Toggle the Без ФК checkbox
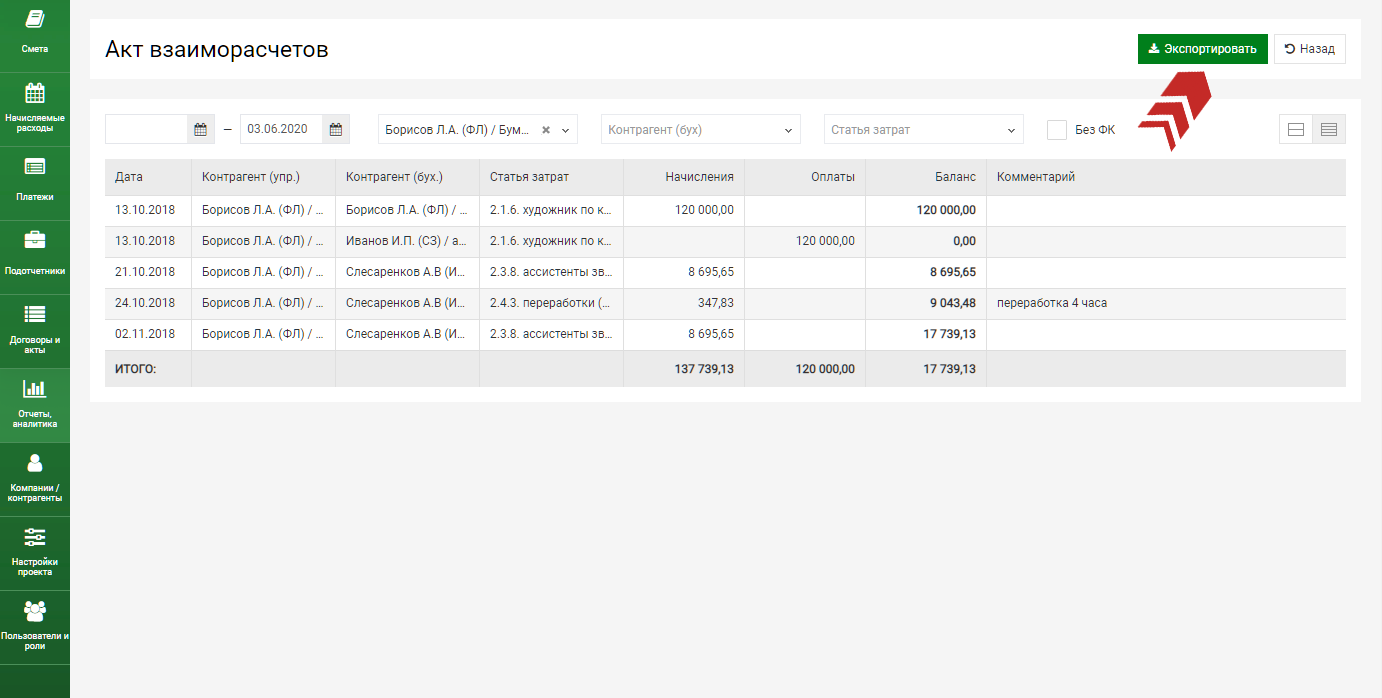1382x698 pixels. coord(1057,129)
